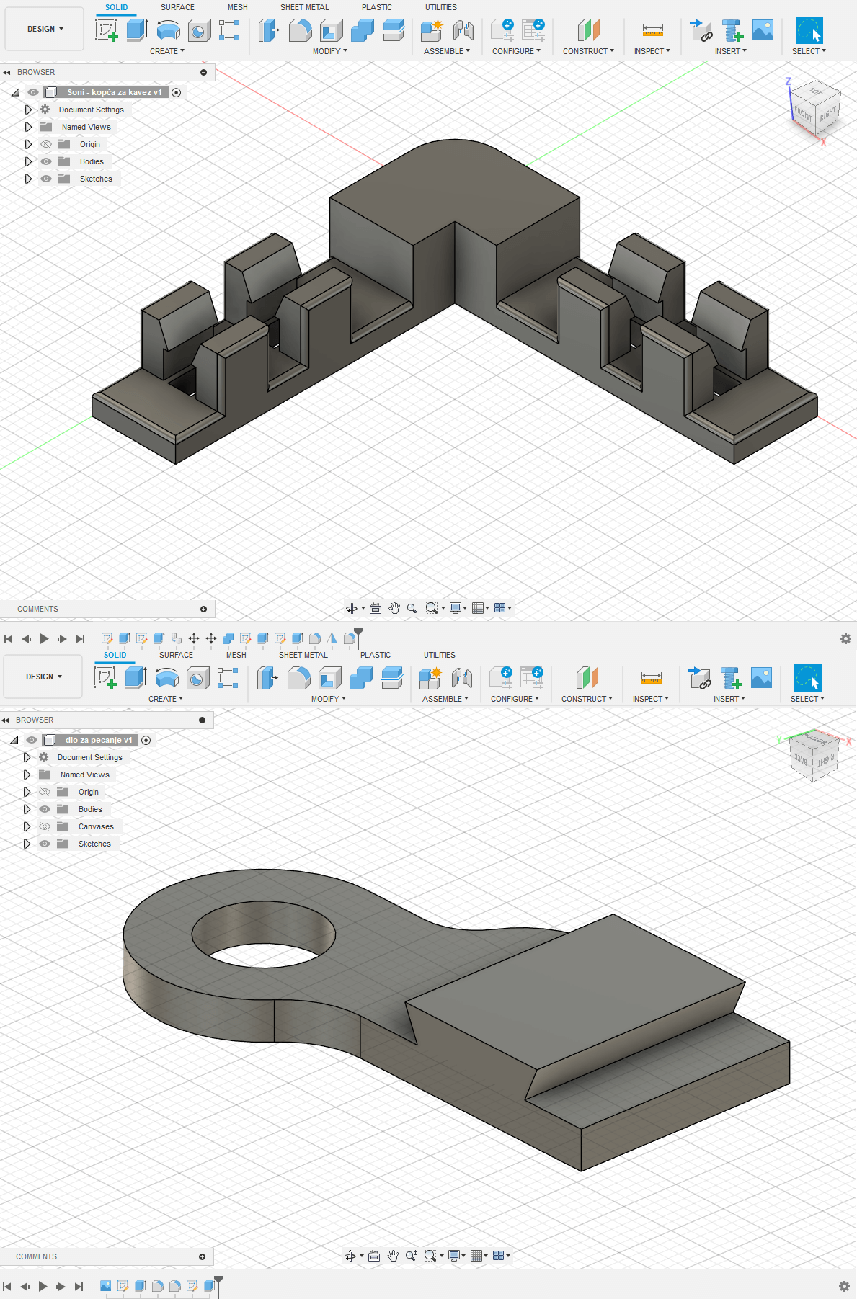
Task: Toggle visibility of Canvases folder
Action: (44, 827)
